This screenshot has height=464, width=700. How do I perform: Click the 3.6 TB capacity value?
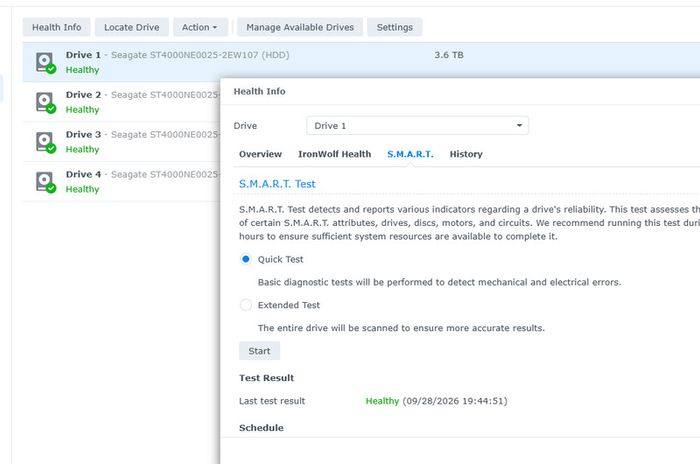(x=449, y=55)
